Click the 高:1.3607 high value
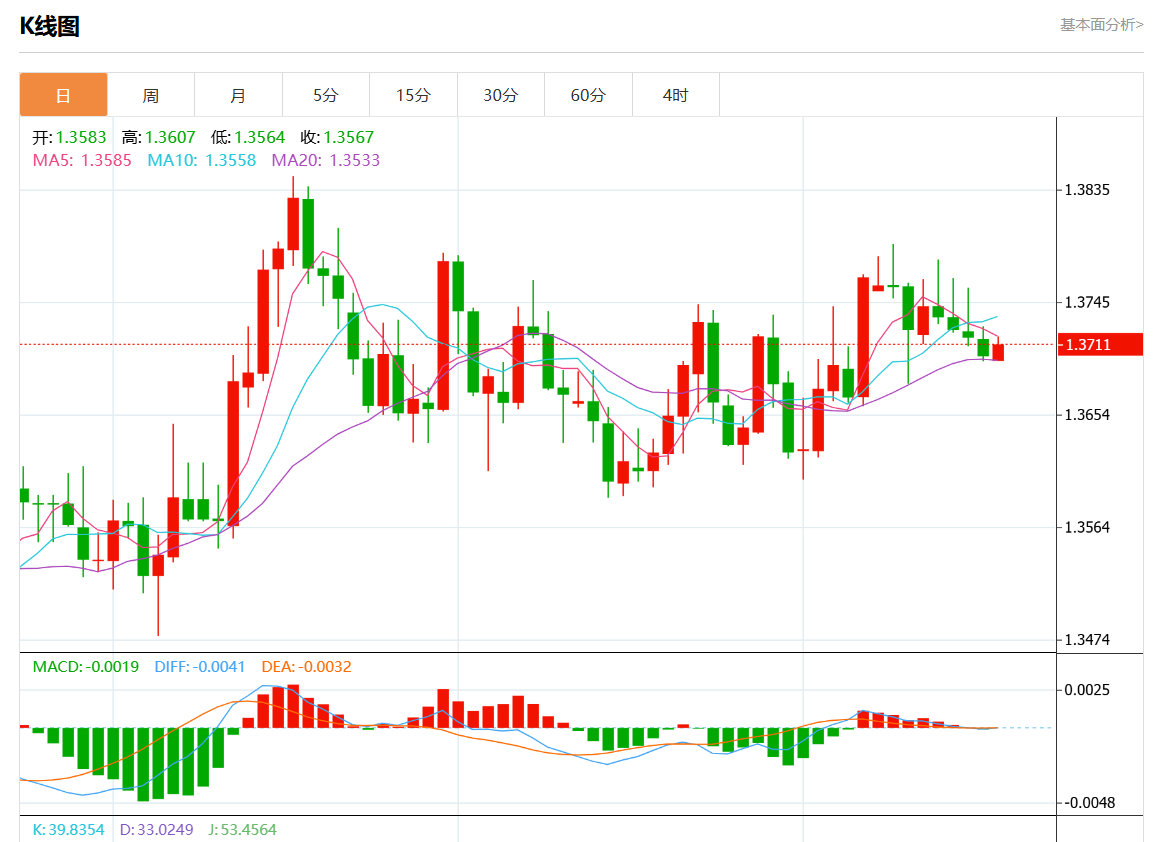The height and width of the screenshot is (842, 1168). (159, 137)
